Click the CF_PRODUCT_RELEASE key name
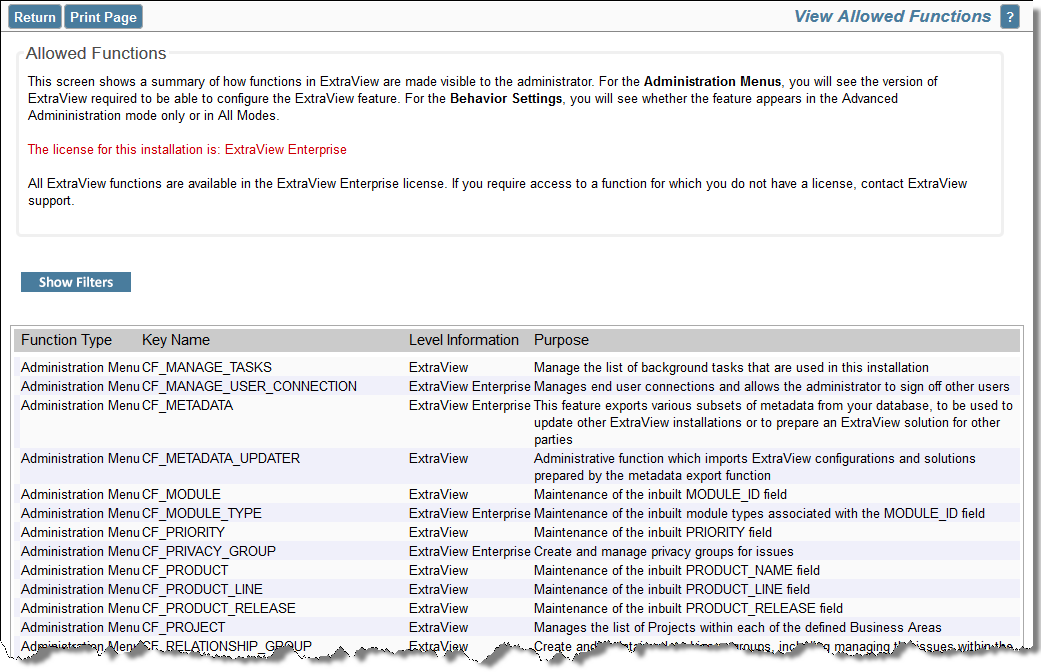This screenshot has width=1041, height=672. pos(218,608)
